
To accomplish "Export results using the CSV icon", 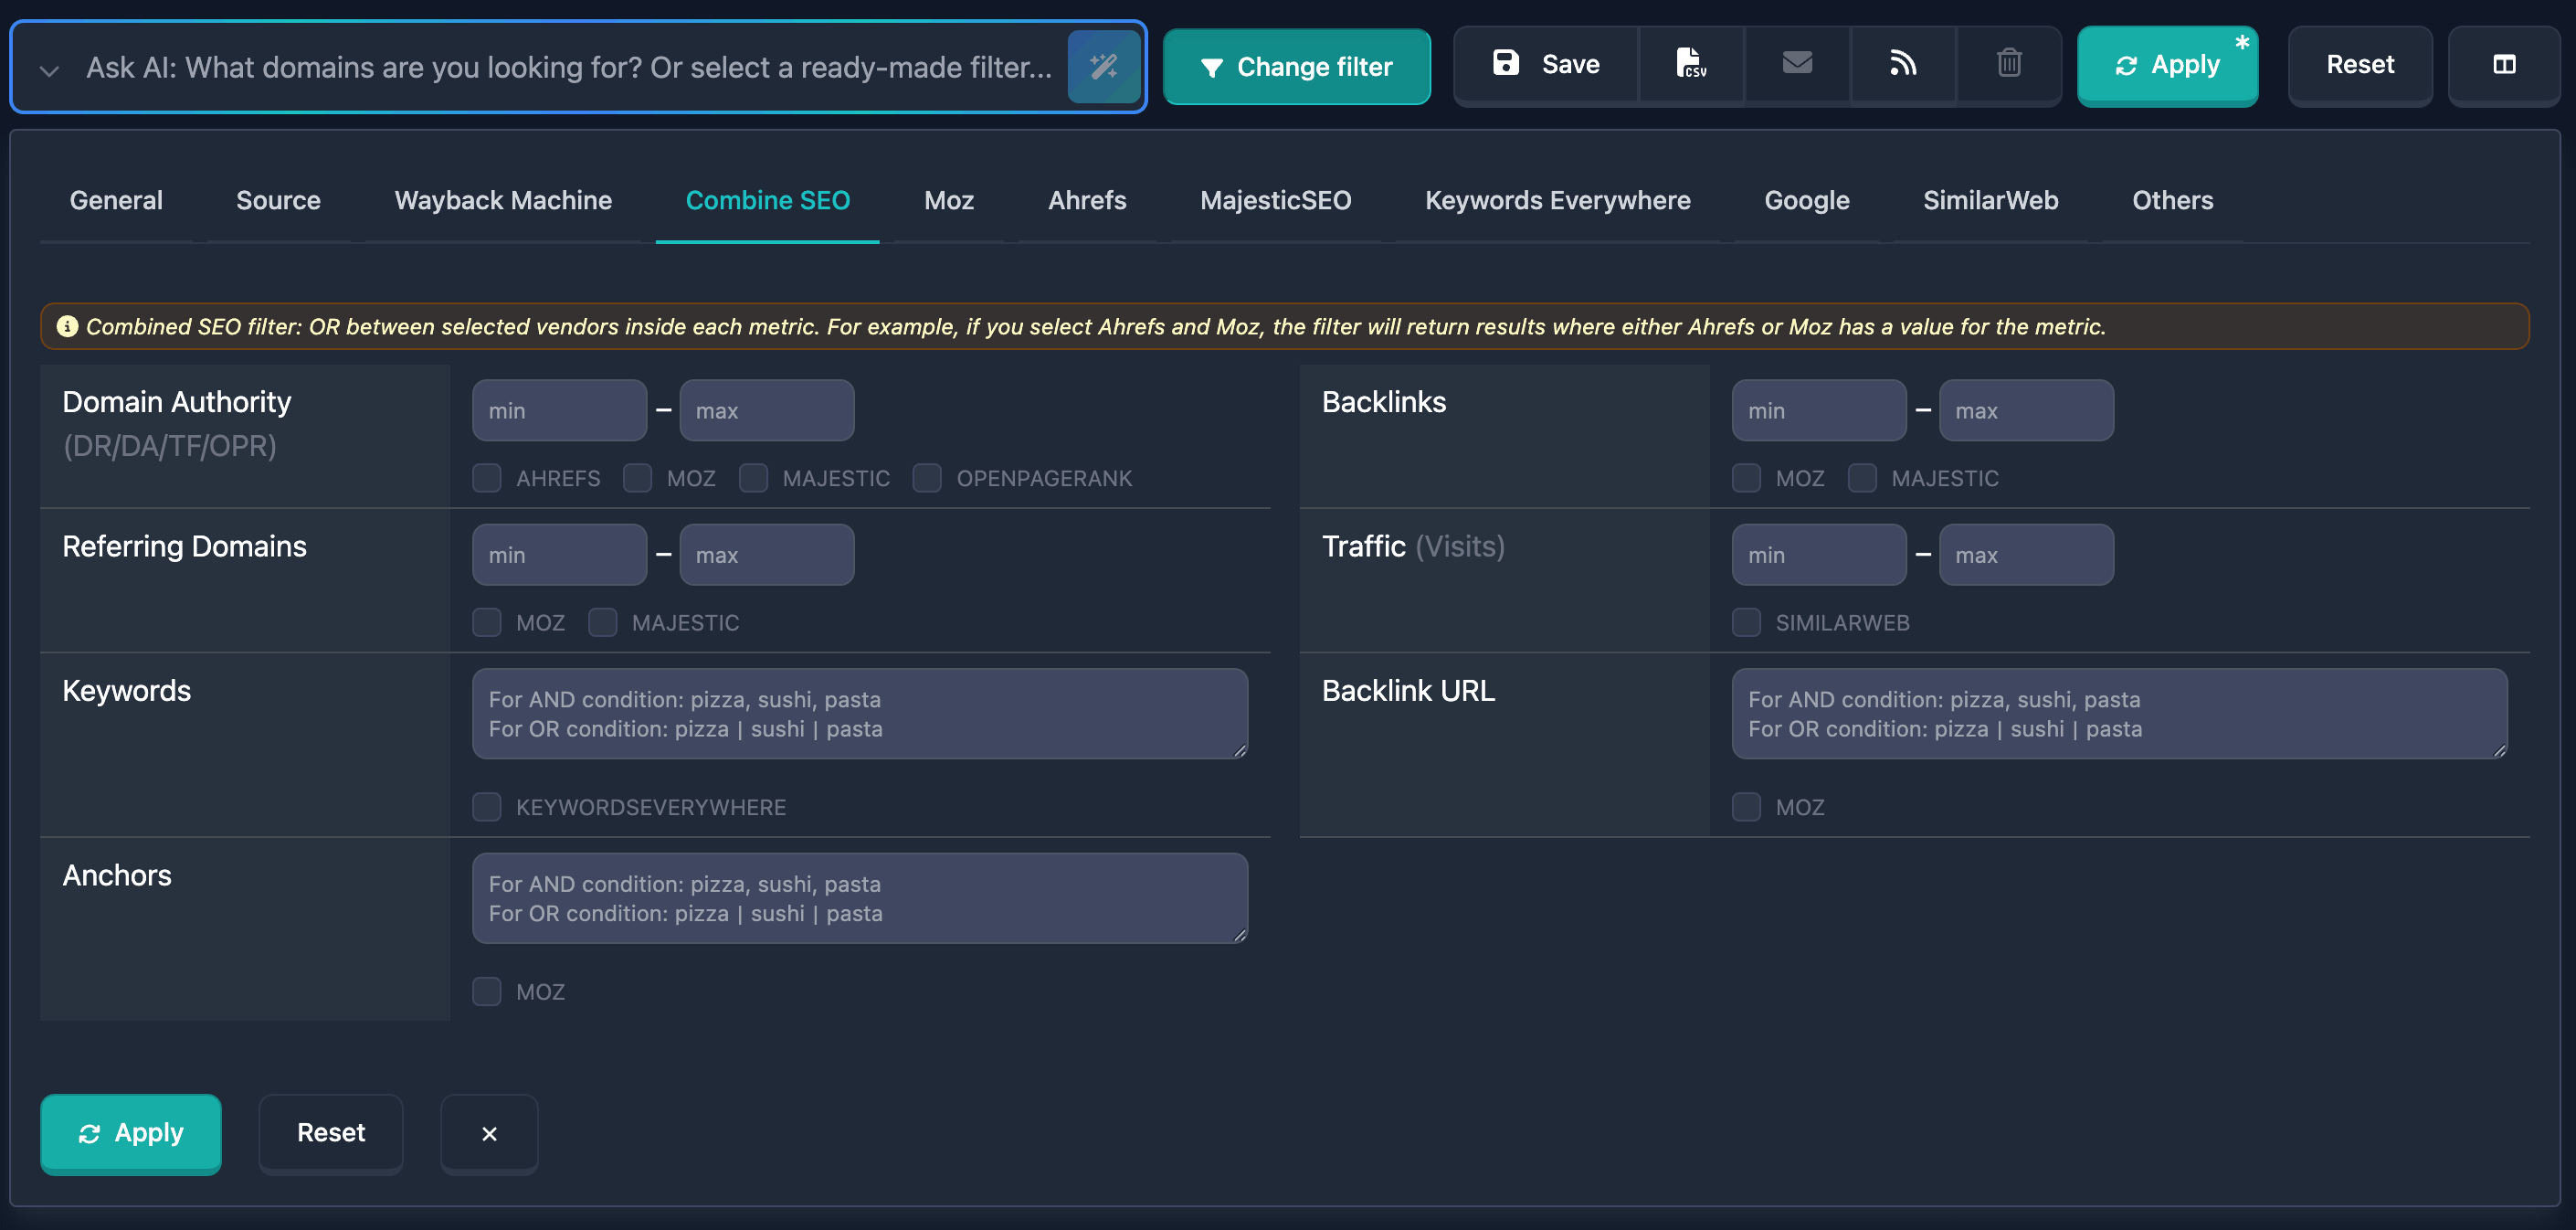I will coord(1691,63).
